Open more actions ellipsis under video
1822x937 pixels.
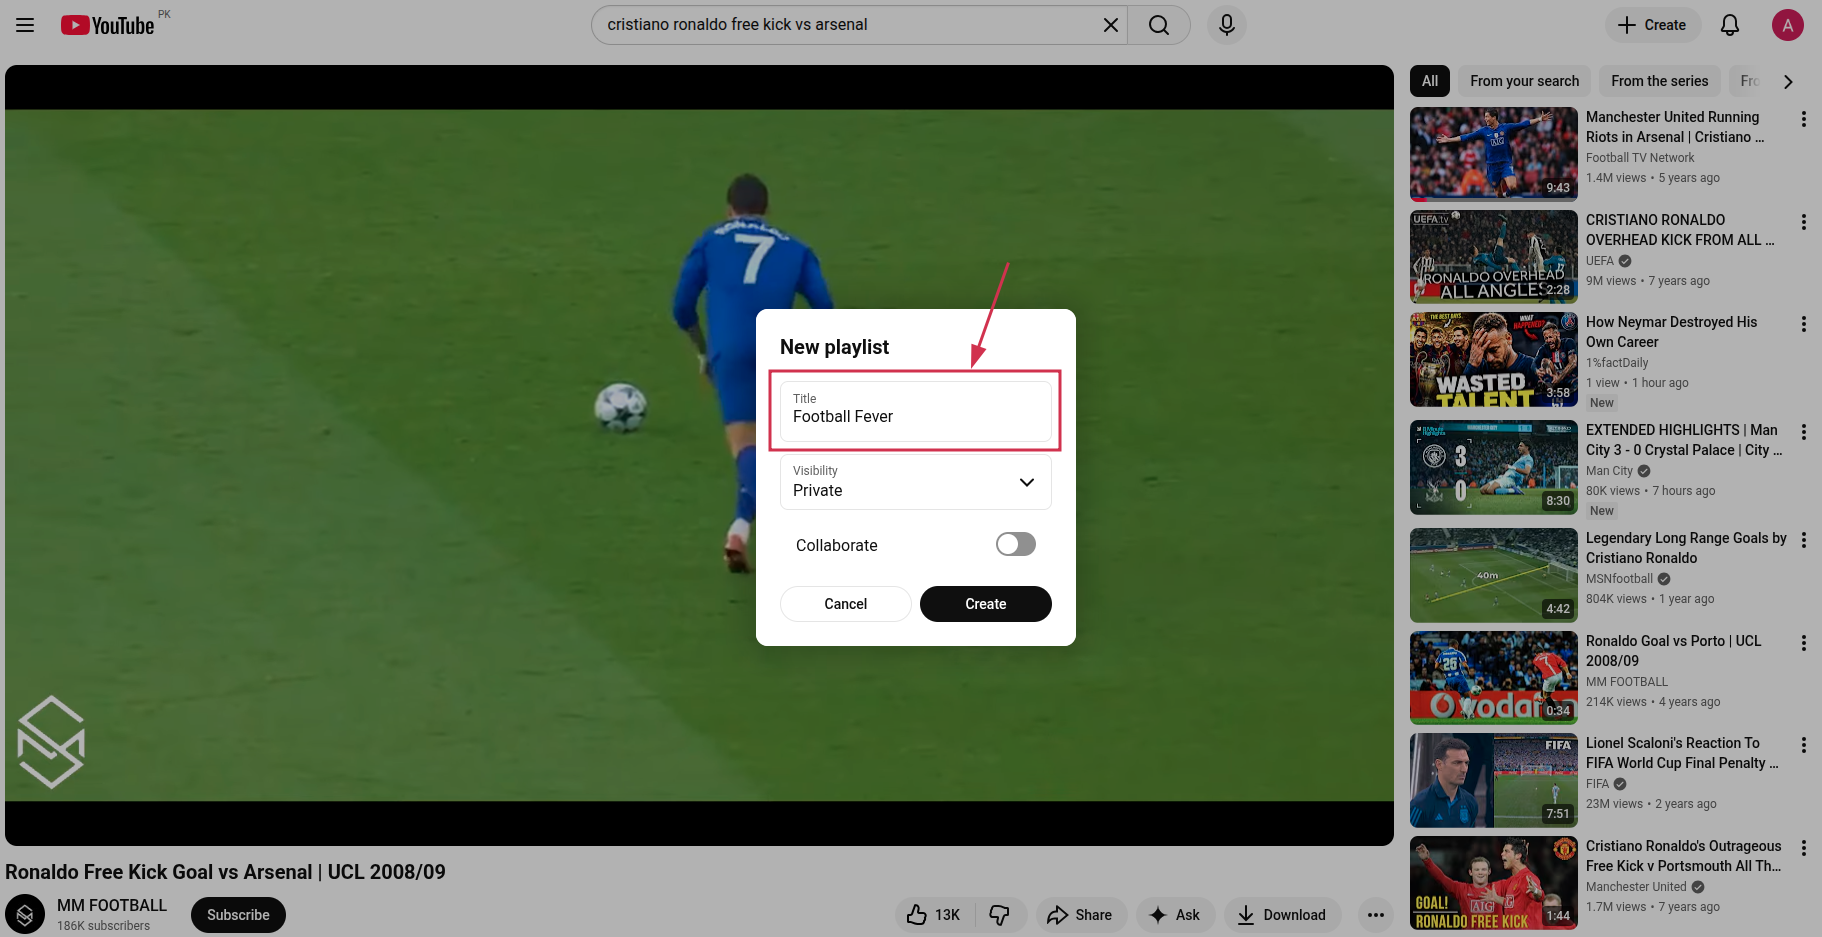click(1376, 915)
